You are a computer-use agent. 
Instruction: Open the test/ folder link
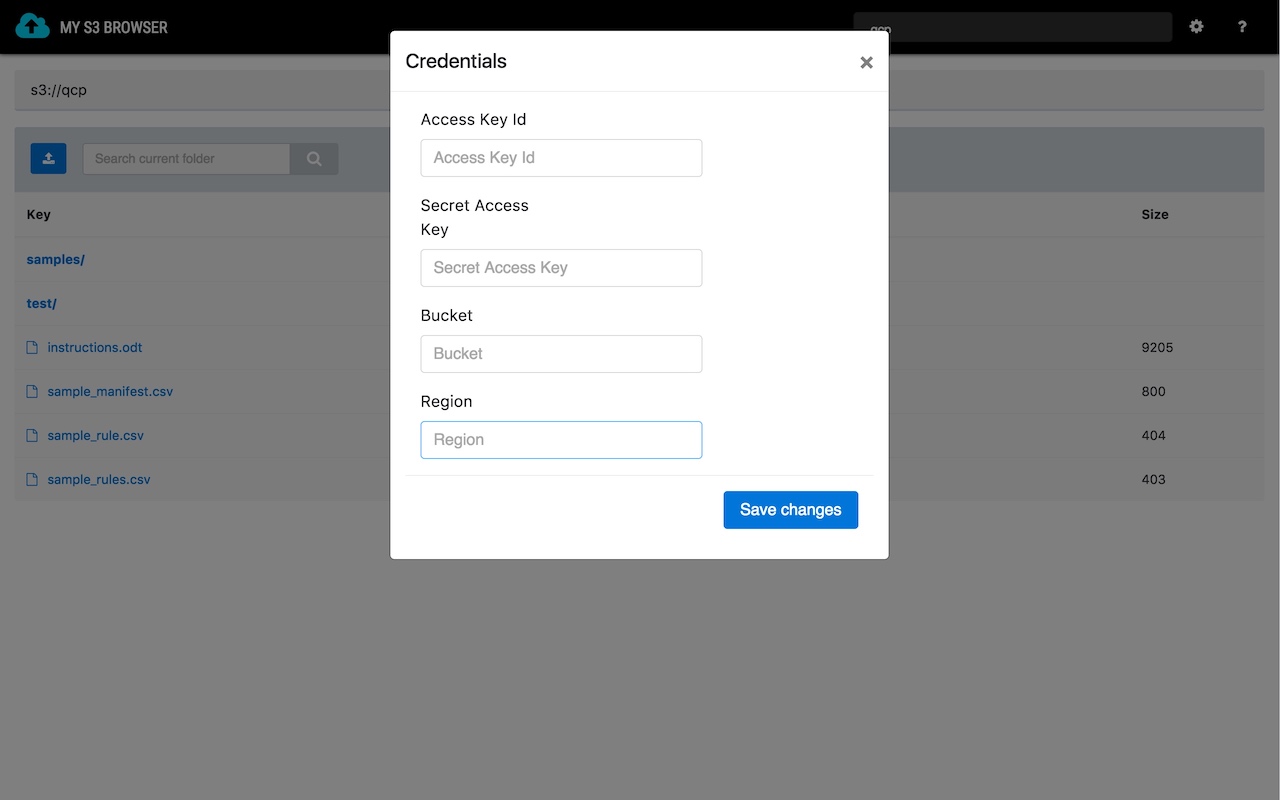42,304
